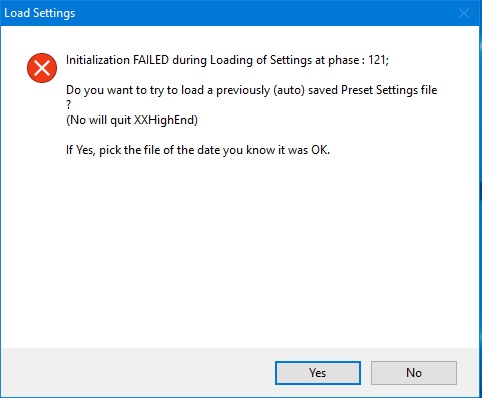Click the 'Do you want to try' question line
The image size is (482, 398).
252,90
